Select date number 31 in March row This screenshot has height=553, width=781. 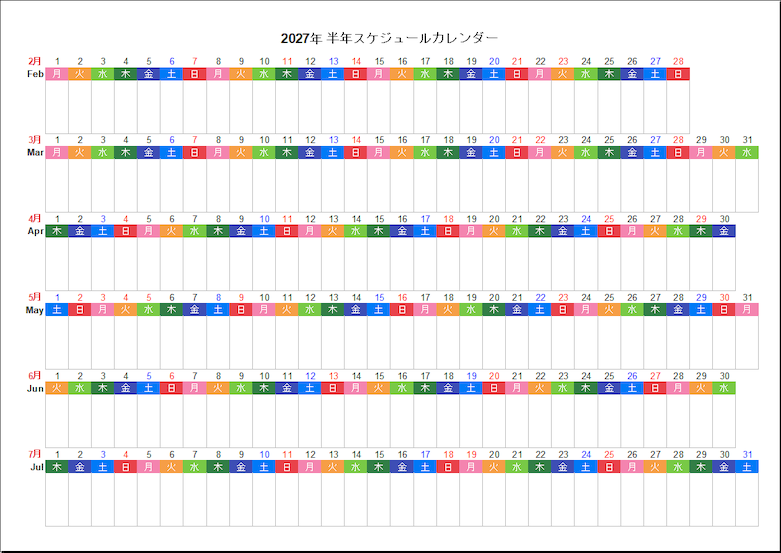click(x=747, y=140)
